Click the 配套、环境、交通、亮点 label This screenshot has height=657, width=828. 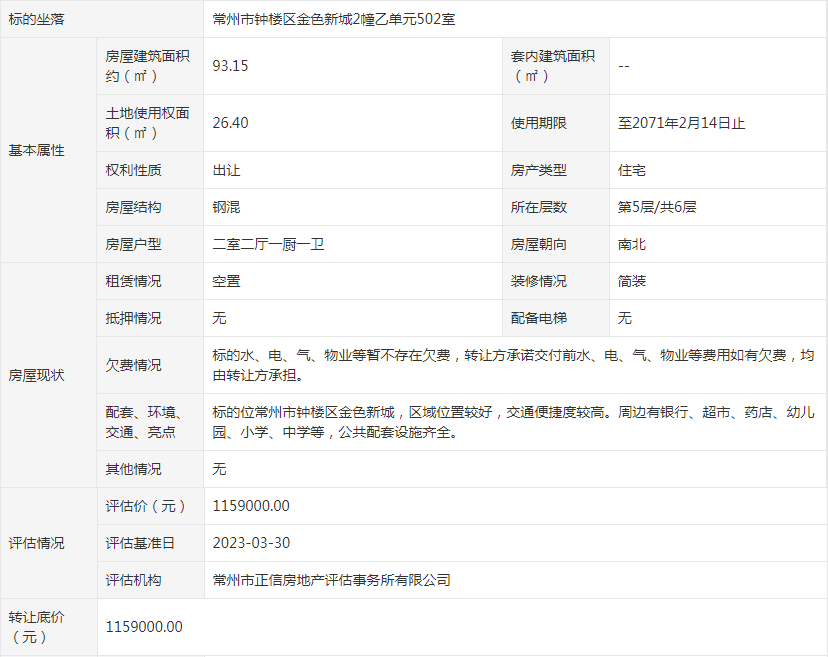144,422
